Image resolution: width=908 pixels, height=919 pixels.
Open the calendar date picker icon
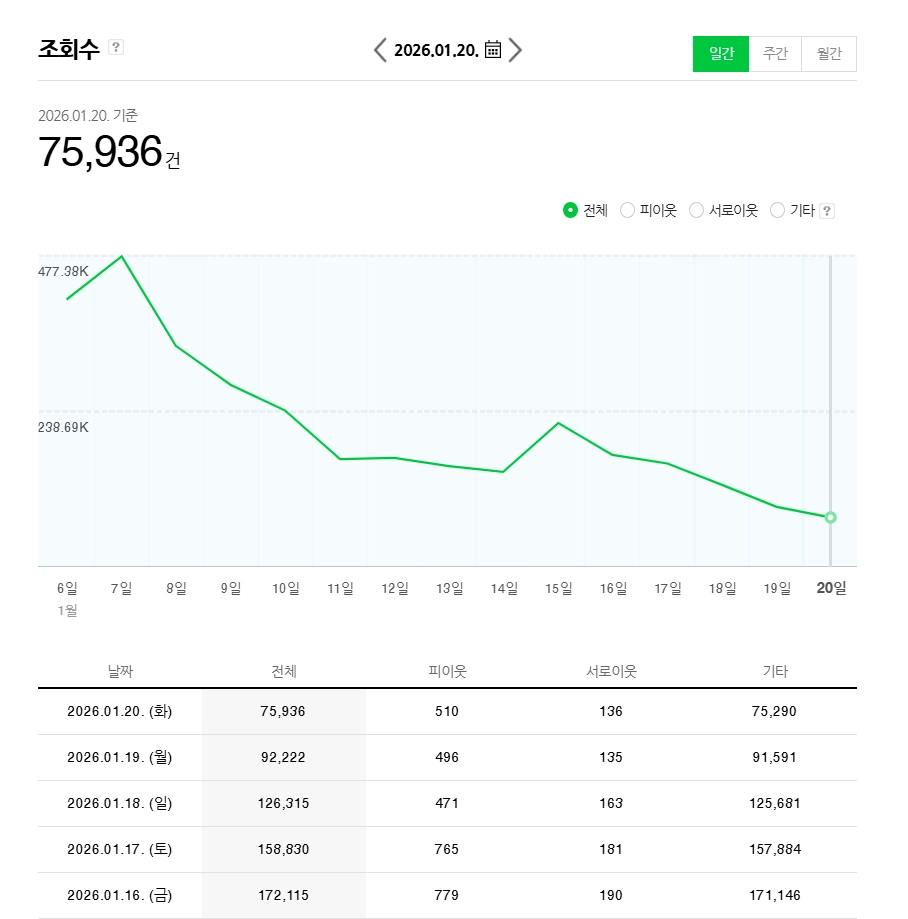click(x=493, y=50)
